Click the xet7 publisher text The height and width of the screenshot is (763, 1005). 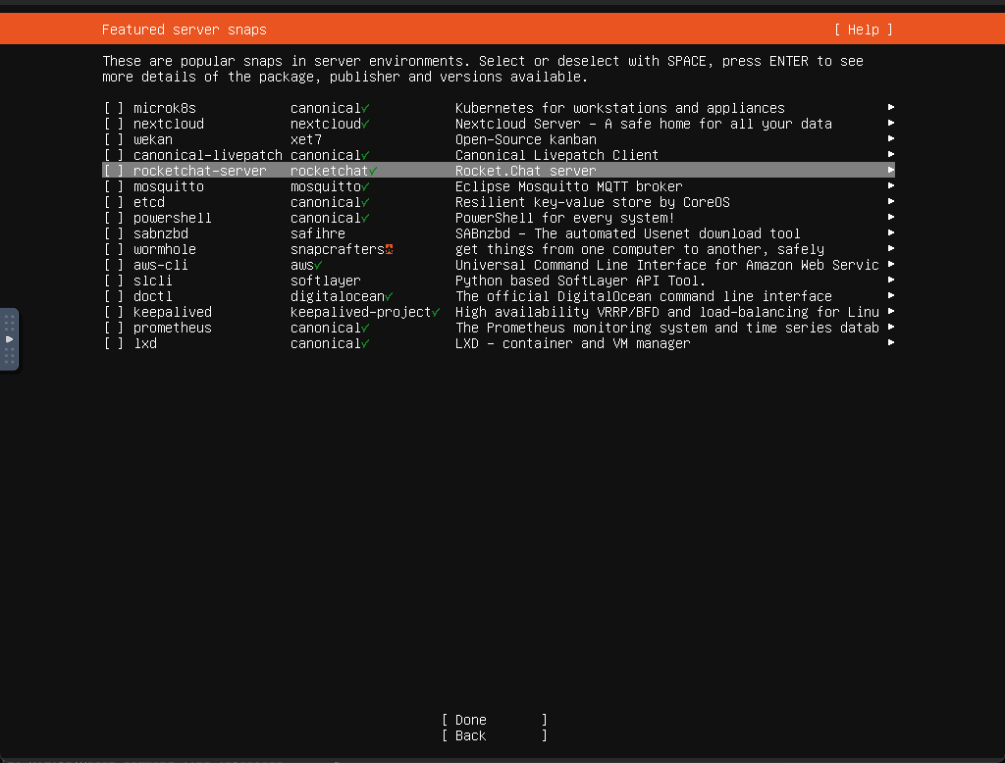(x=306, y=140)
